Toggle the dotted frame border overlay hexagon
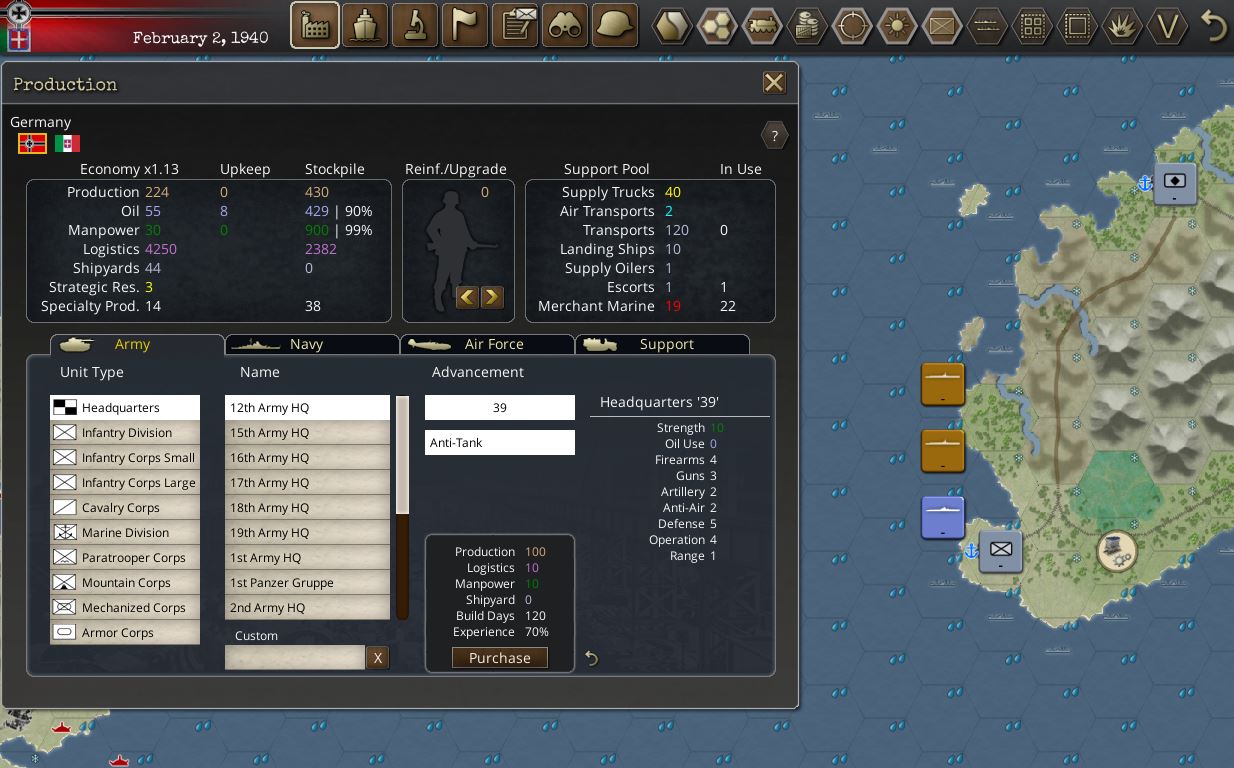The width and height of the screenshot is (1234, 768). pyautogui.click(x=1077, y=25)
